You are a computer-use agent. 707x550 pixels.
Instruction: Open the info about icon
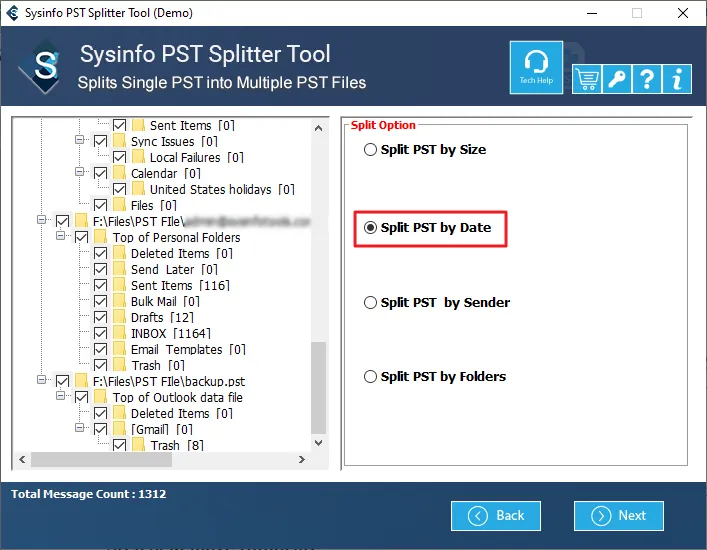point(677,79)
